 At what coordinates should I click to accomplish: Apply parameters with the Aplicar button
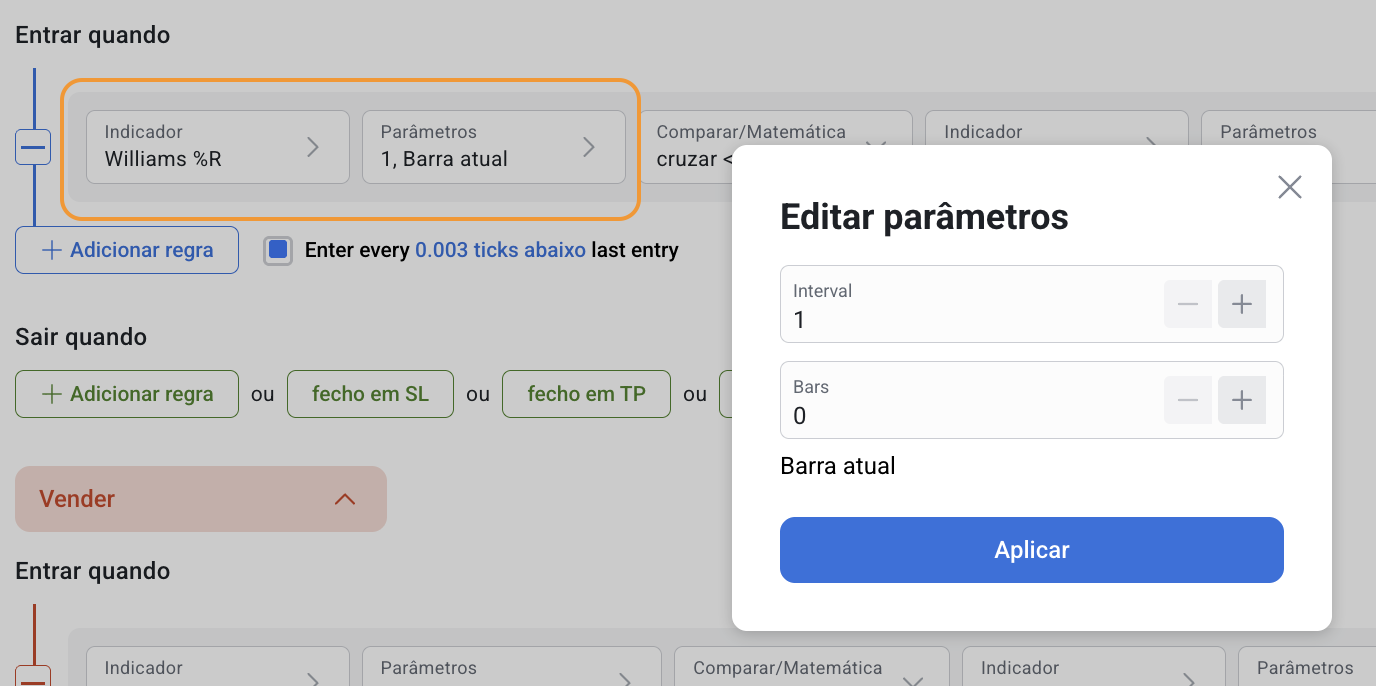pos(1032,550)
